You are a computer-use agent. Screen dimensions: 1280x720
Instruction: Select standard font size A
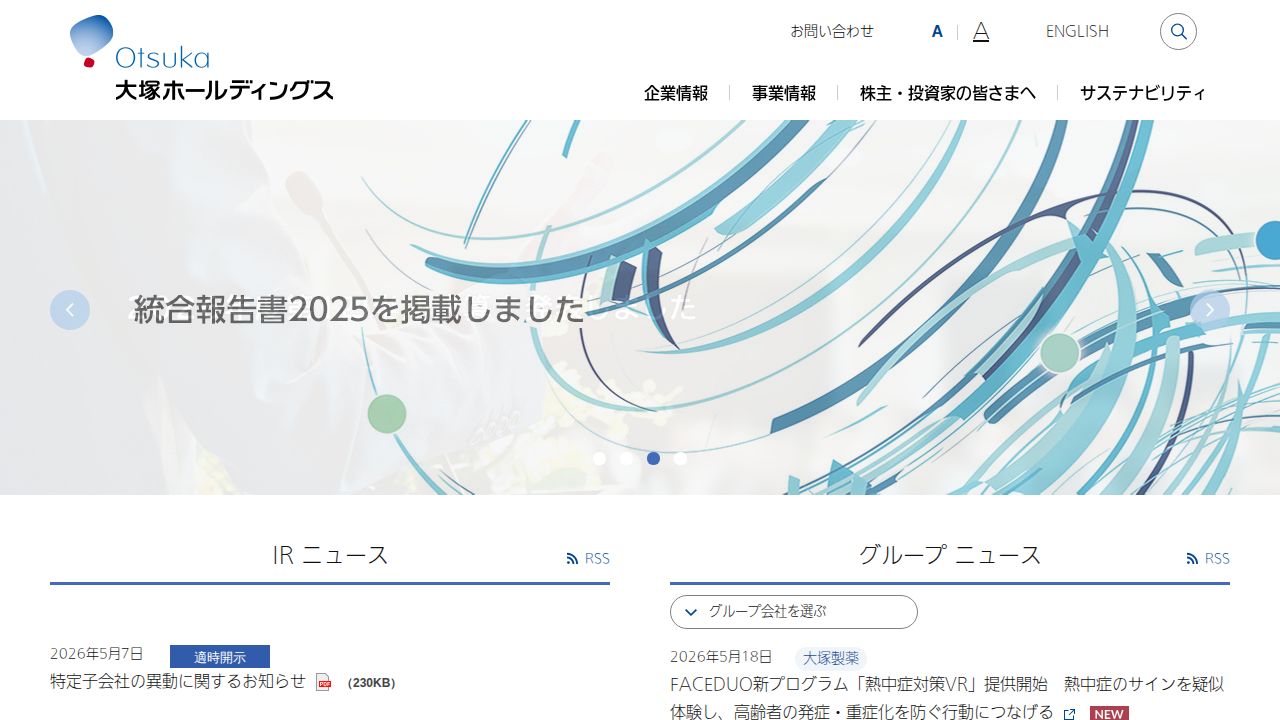click(x=937, y=31)
